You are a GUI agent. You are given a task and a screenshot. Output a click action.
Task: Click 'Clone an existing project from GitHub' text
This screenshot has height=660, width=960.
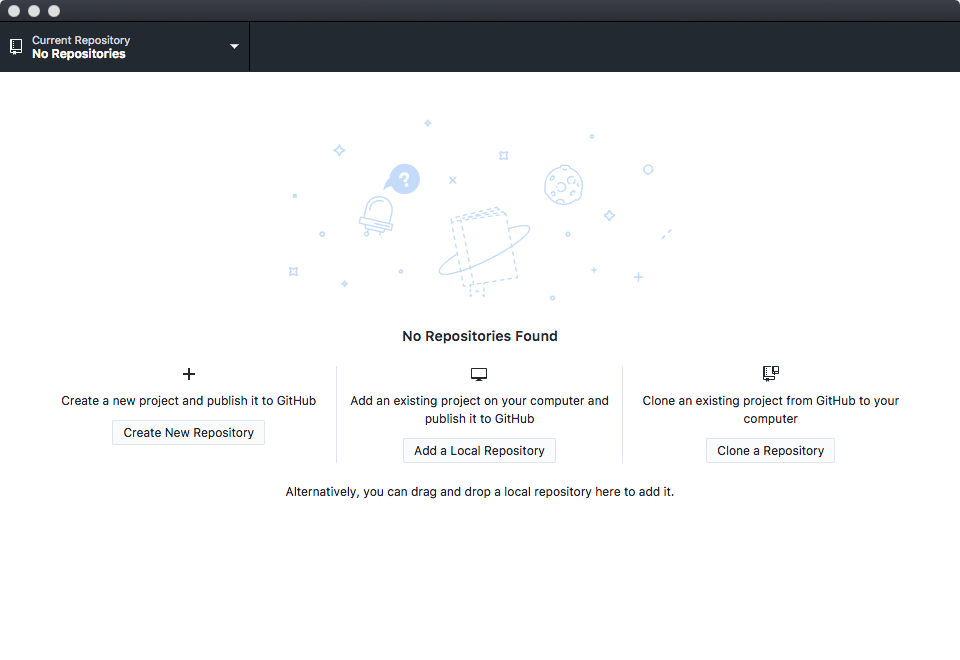point(771,410)
